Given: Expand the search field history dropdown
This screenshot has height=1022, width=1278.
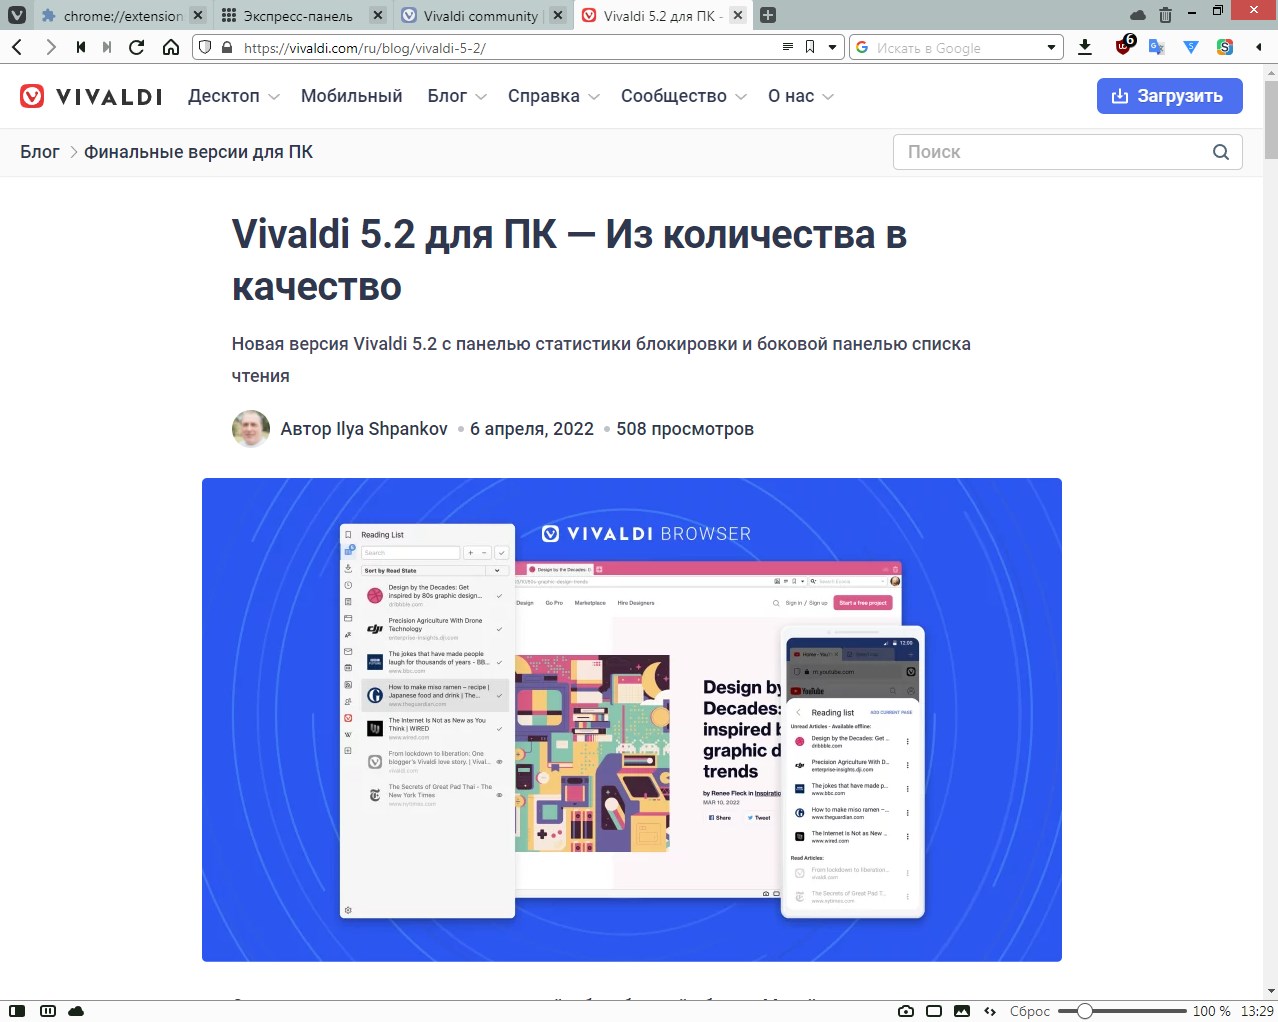Looking at the screenshot, I should pos(1051,47).
